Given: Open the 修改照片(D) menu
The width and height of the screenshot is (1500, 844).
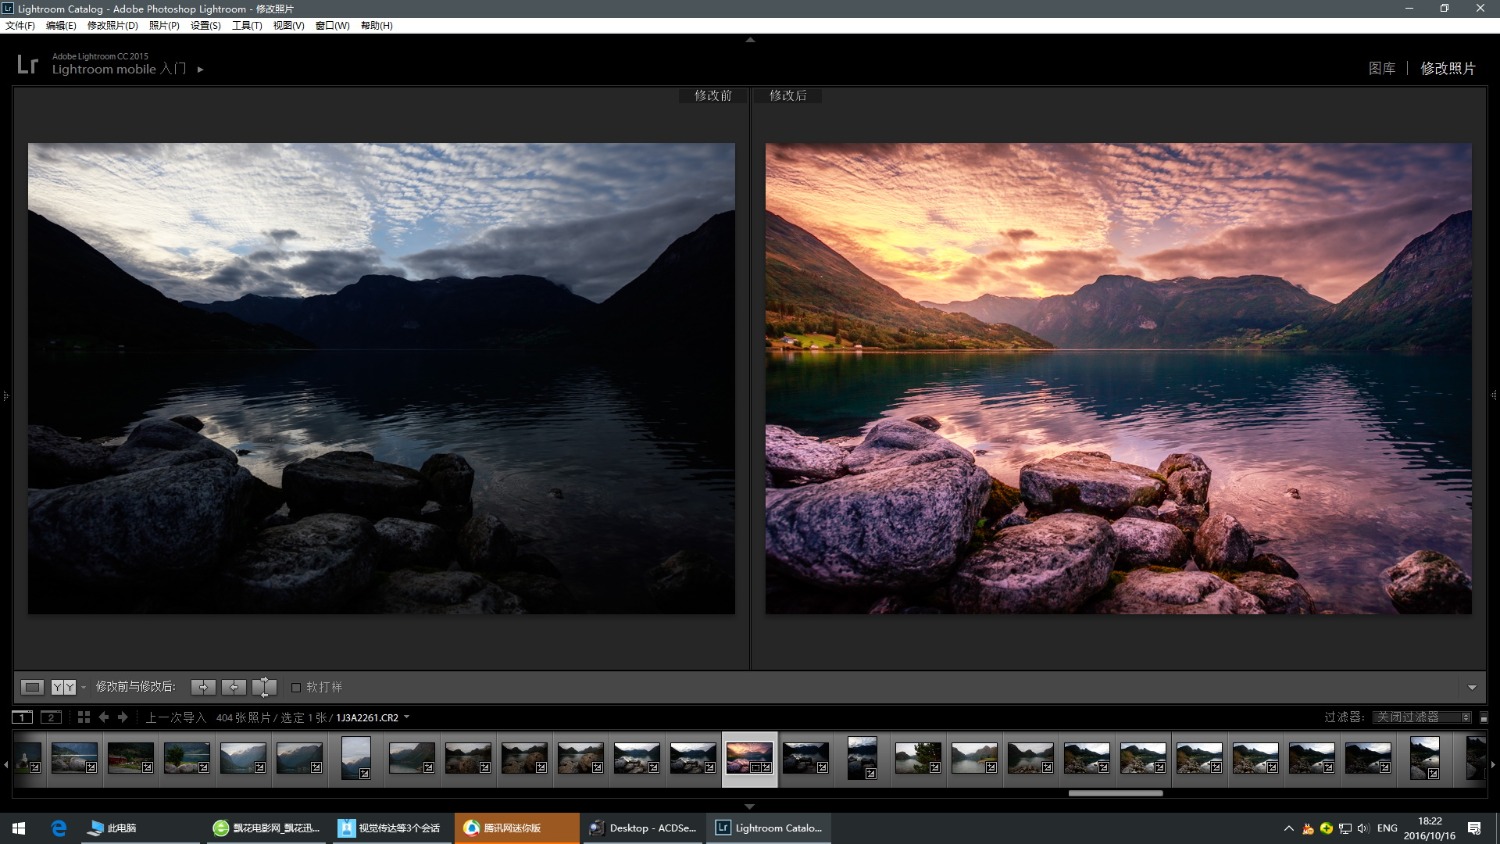Looking at the screenshot, I should click(x=113, y=26).
